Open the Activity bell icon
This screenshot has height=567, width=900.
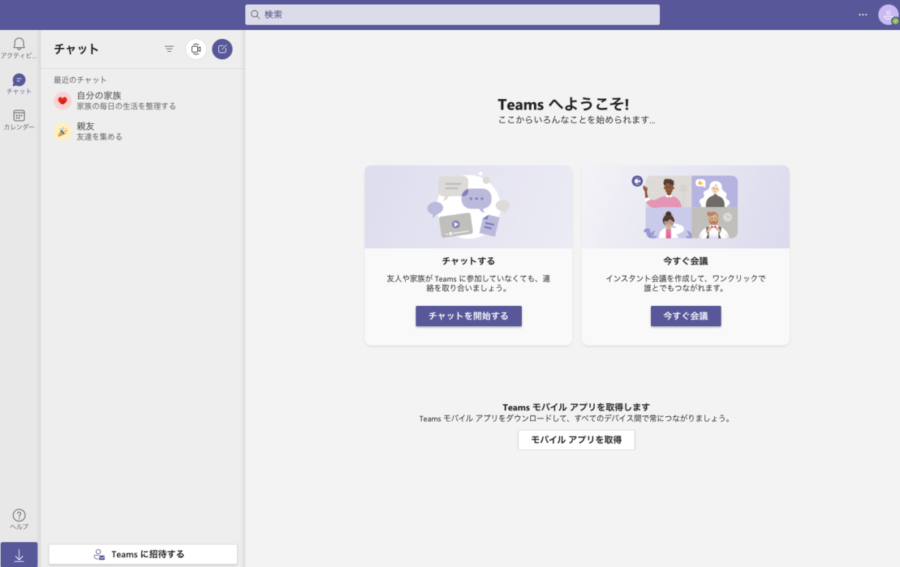[x=19, y=44]
